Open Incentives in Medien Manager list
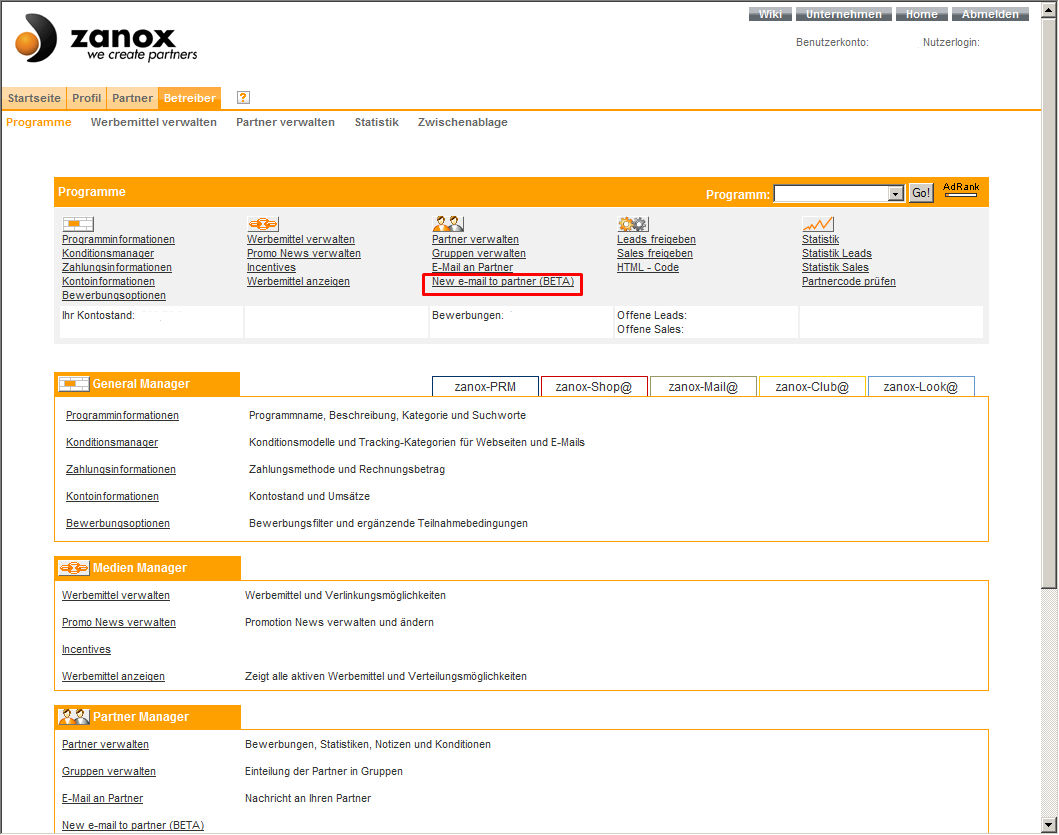The height and width of the screenshot is (835, 1059). [x=86, y=649]
